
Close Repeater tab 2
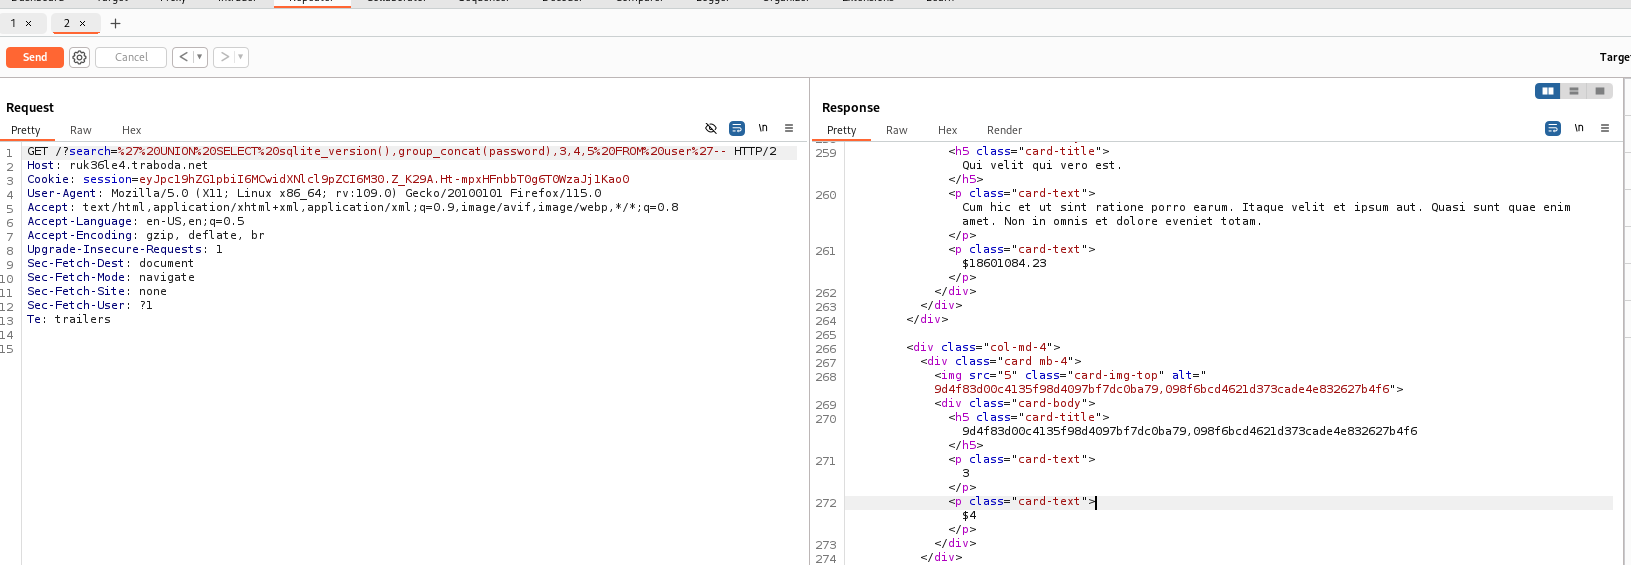pyautogui.click(x=82, y=23)
